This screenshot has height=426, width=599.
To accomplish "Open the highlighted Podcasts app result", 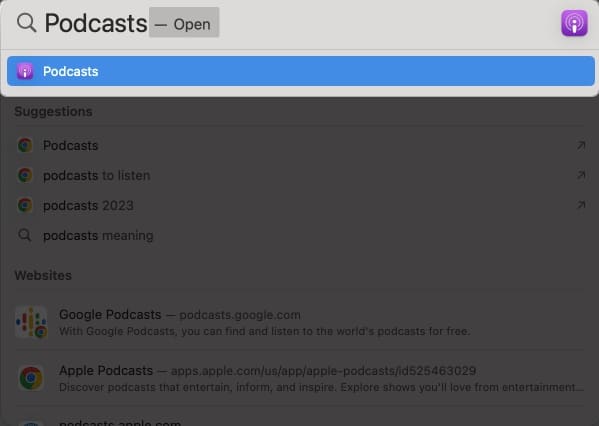I will click(x=301, y=71).
